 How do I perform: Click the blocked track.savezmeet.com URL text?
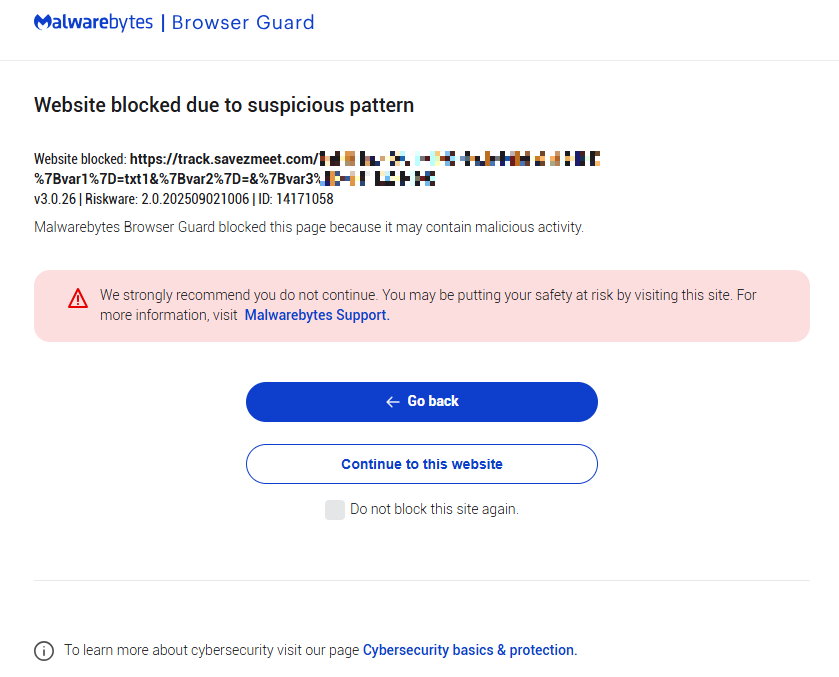pos(224,159)
